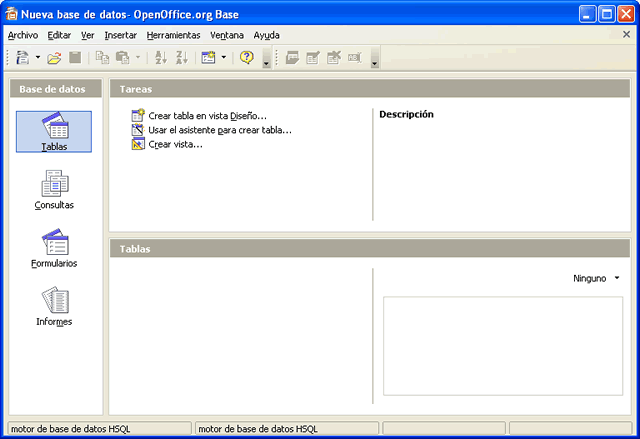
Task: Open the Archivo menu
Action: pos(23,35)
